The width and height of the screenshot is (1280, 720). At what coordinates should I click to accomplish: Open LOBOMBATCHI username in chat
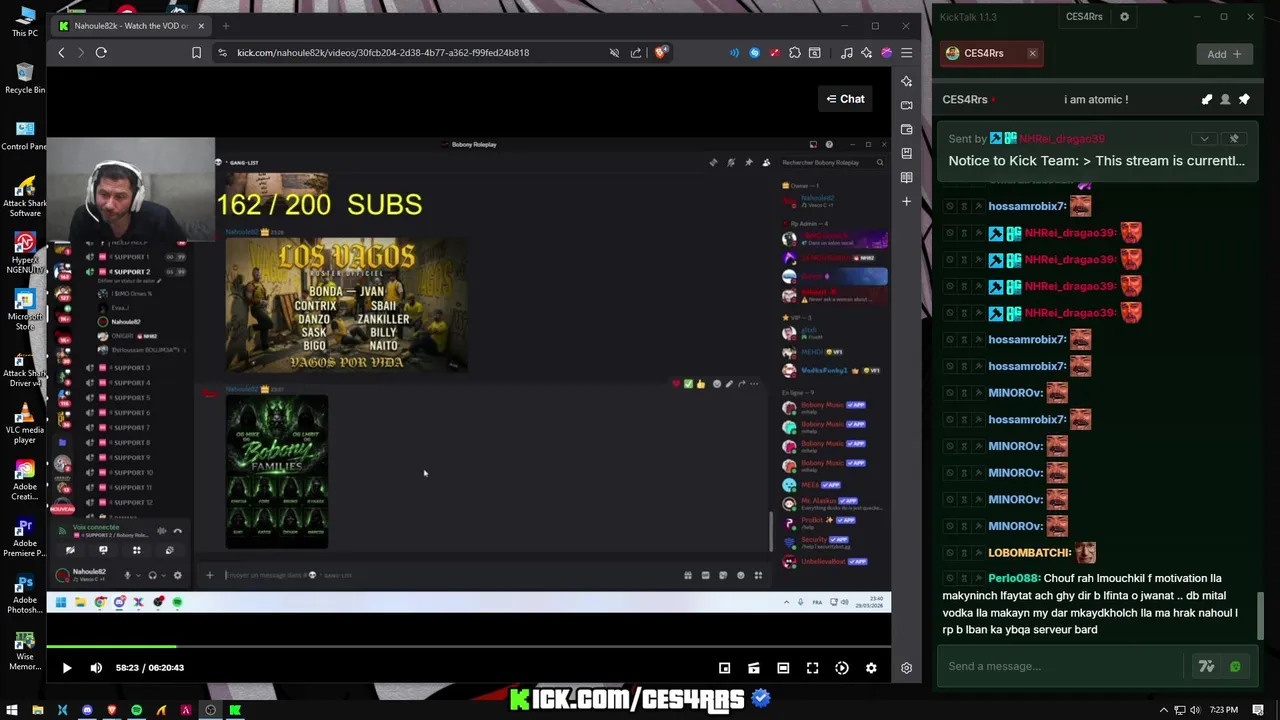tap(1030, 553)
